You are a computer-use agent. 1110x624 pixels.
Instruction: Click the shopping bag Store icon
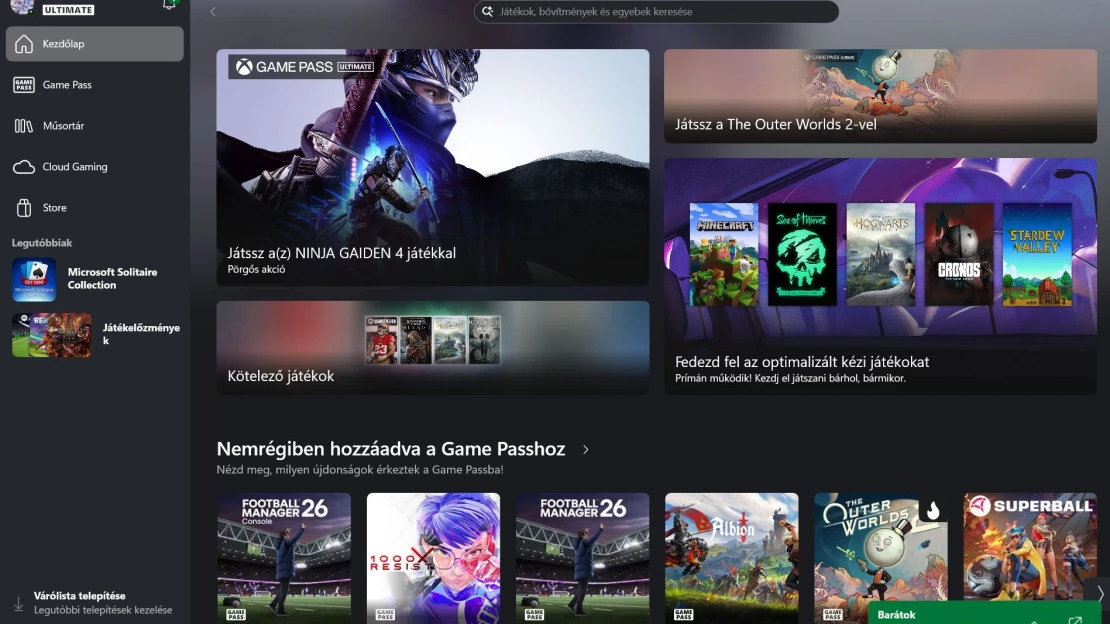(x=23, y=208)
